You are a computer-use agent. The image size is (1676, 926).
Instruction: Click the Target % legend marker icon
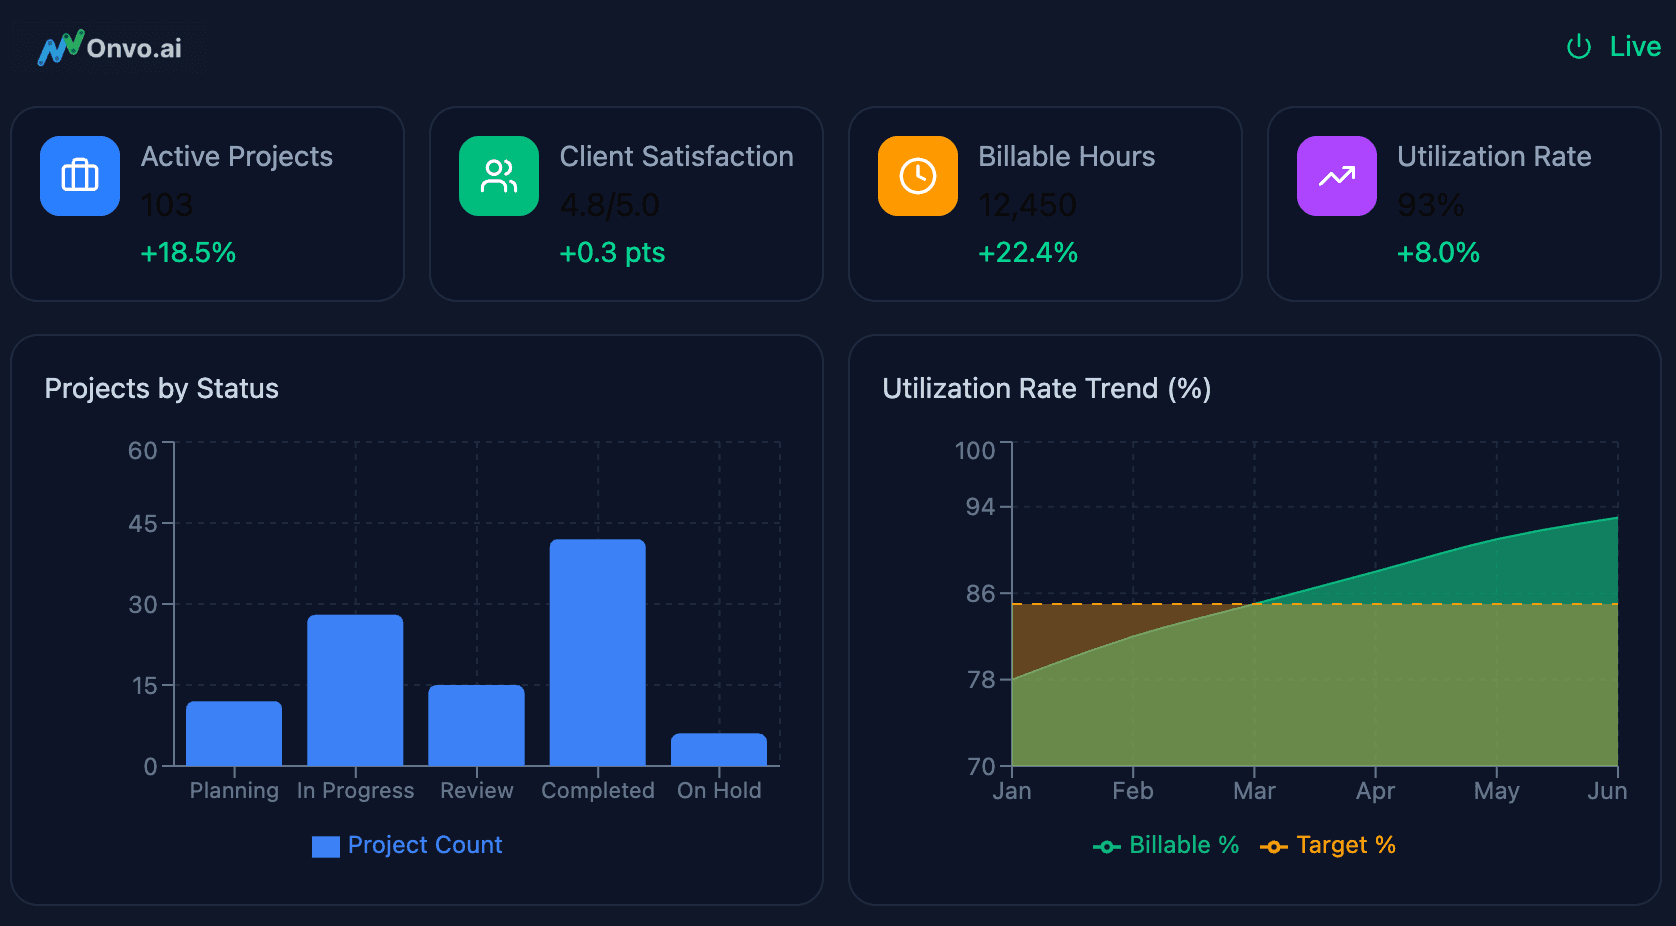point(1273,847)
